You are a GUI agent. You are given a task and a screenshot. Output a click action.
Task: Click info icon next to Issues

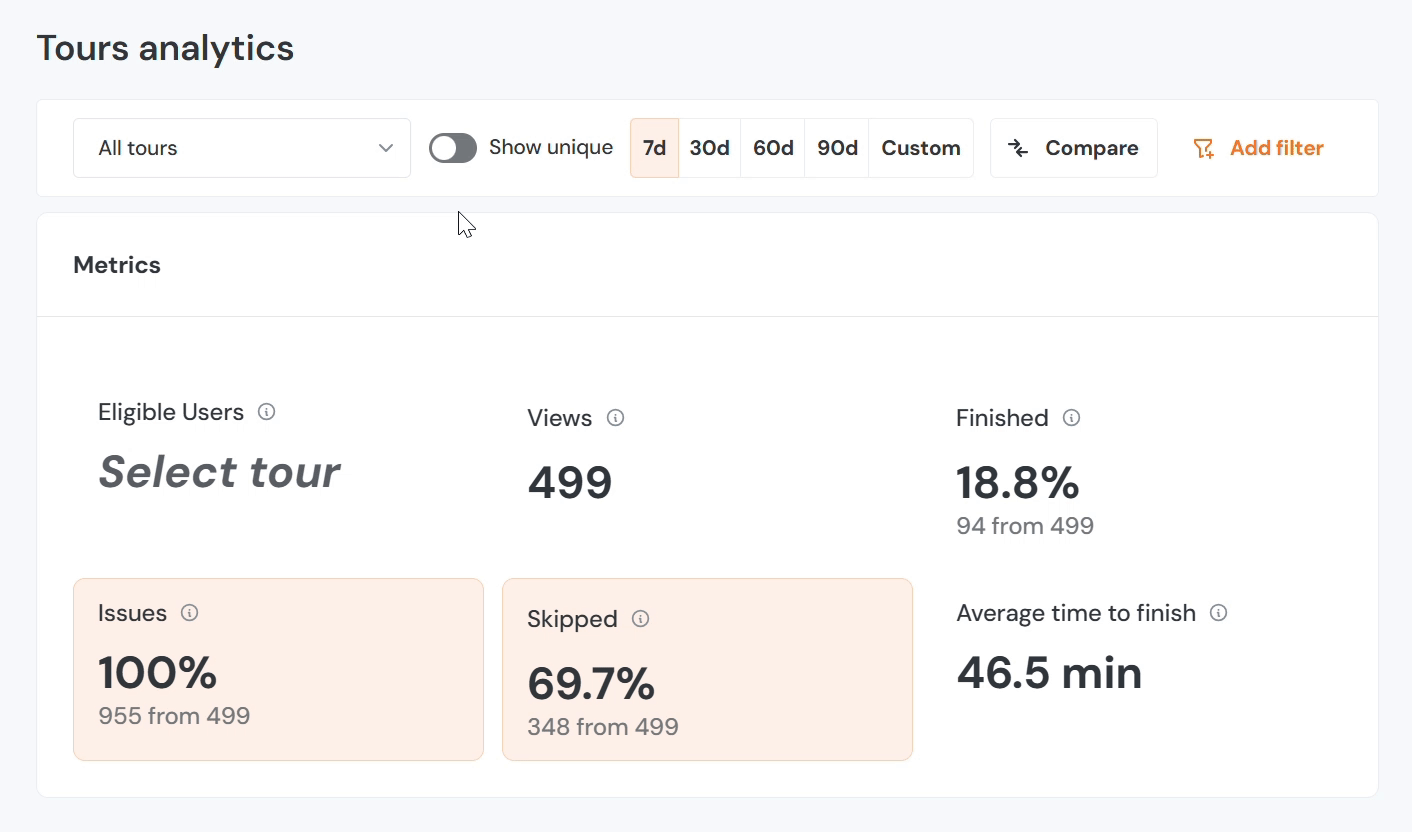click(190, 613)
